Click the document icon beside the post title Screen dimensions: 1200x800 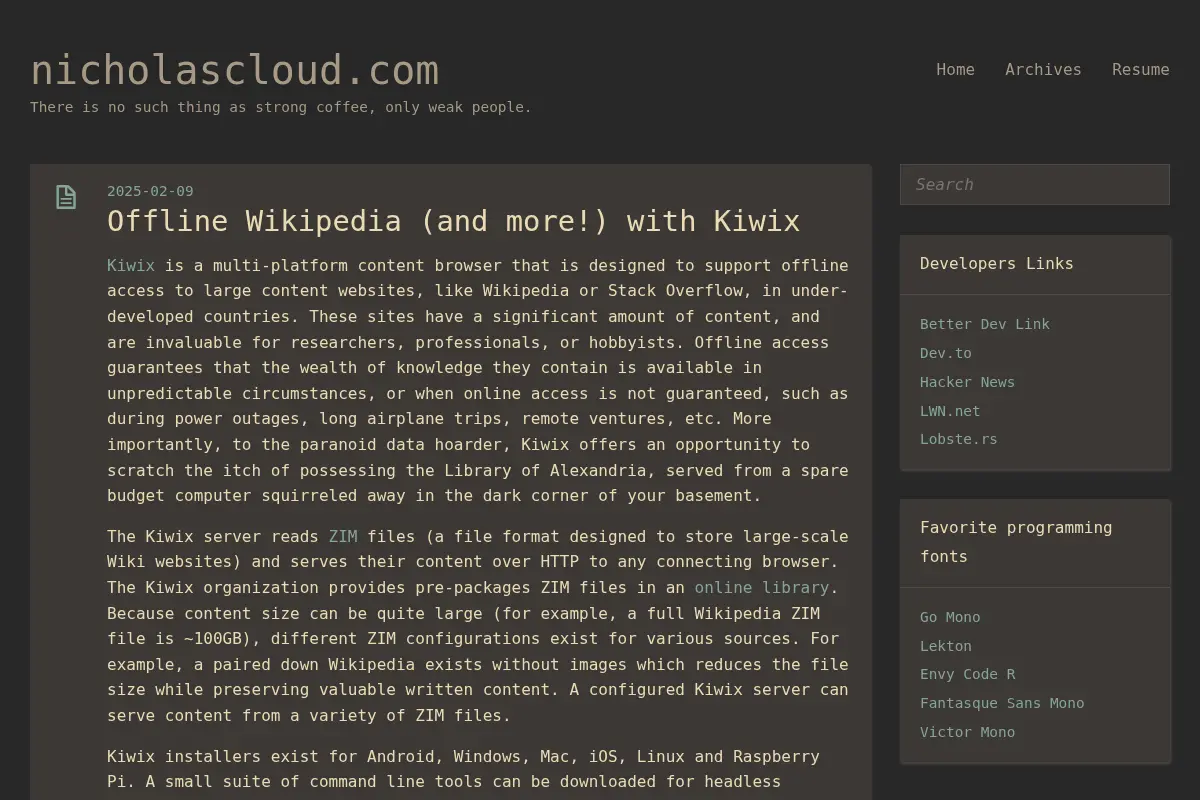click(66, 197)
